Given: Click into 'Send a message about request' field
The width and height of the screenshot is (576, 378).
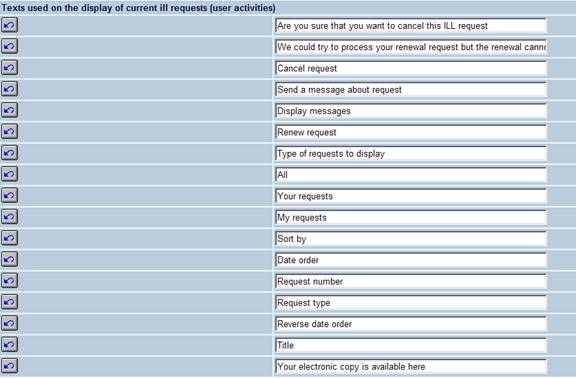Looking at the screenshot, I should [x=411, y=90].
